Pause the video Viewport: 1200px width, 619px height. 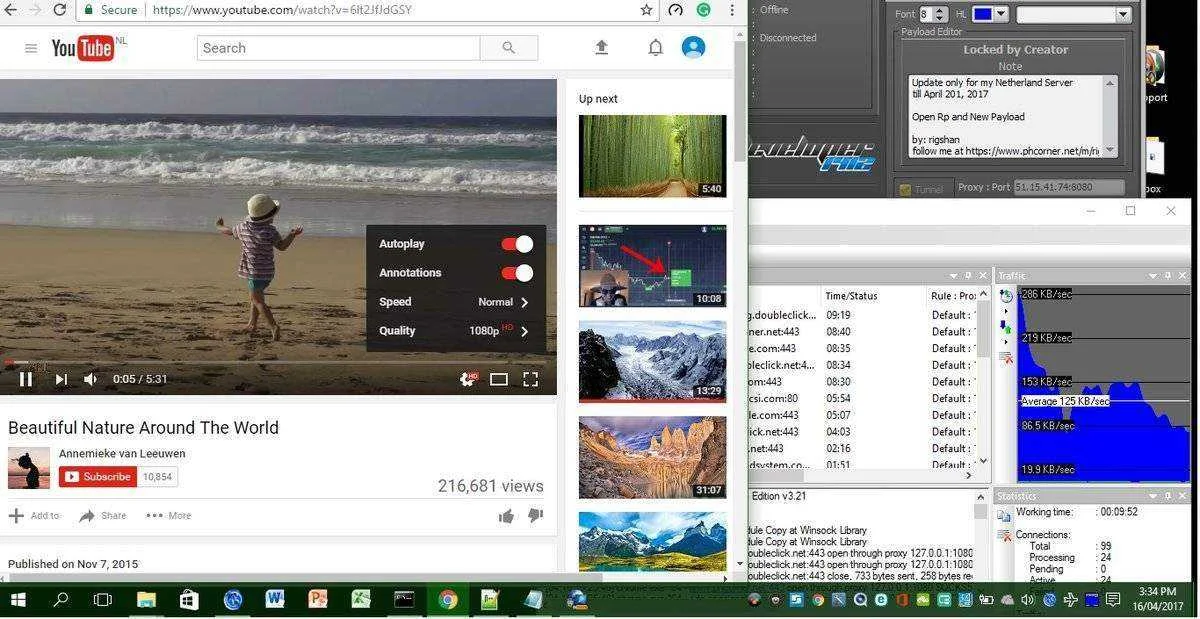(x=26, y=379)
